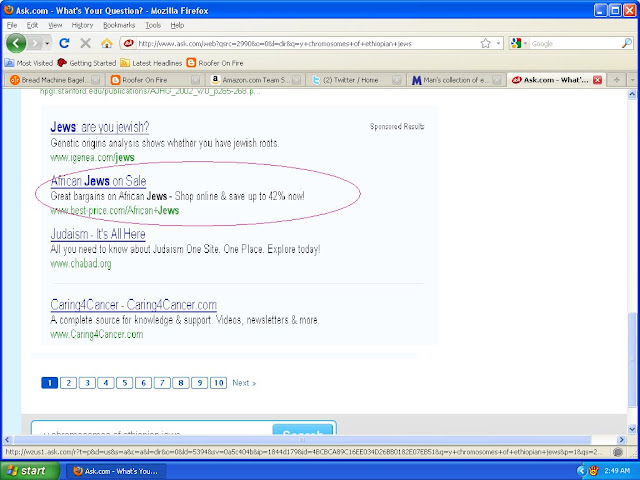Viewport: 640px width, 480px height.
Task: Open the Edit menu
Action: click(x=32, y=25)
